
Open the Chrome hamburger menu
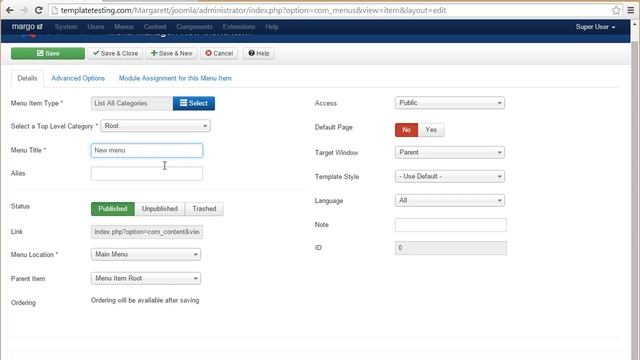(631, 10)
